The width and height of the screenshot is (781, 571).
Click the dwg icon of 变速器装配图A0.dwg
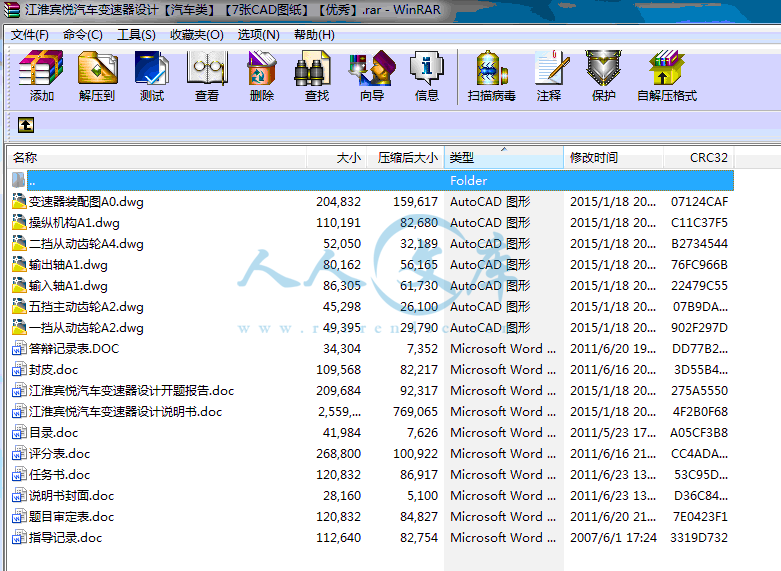coord(19,201)
